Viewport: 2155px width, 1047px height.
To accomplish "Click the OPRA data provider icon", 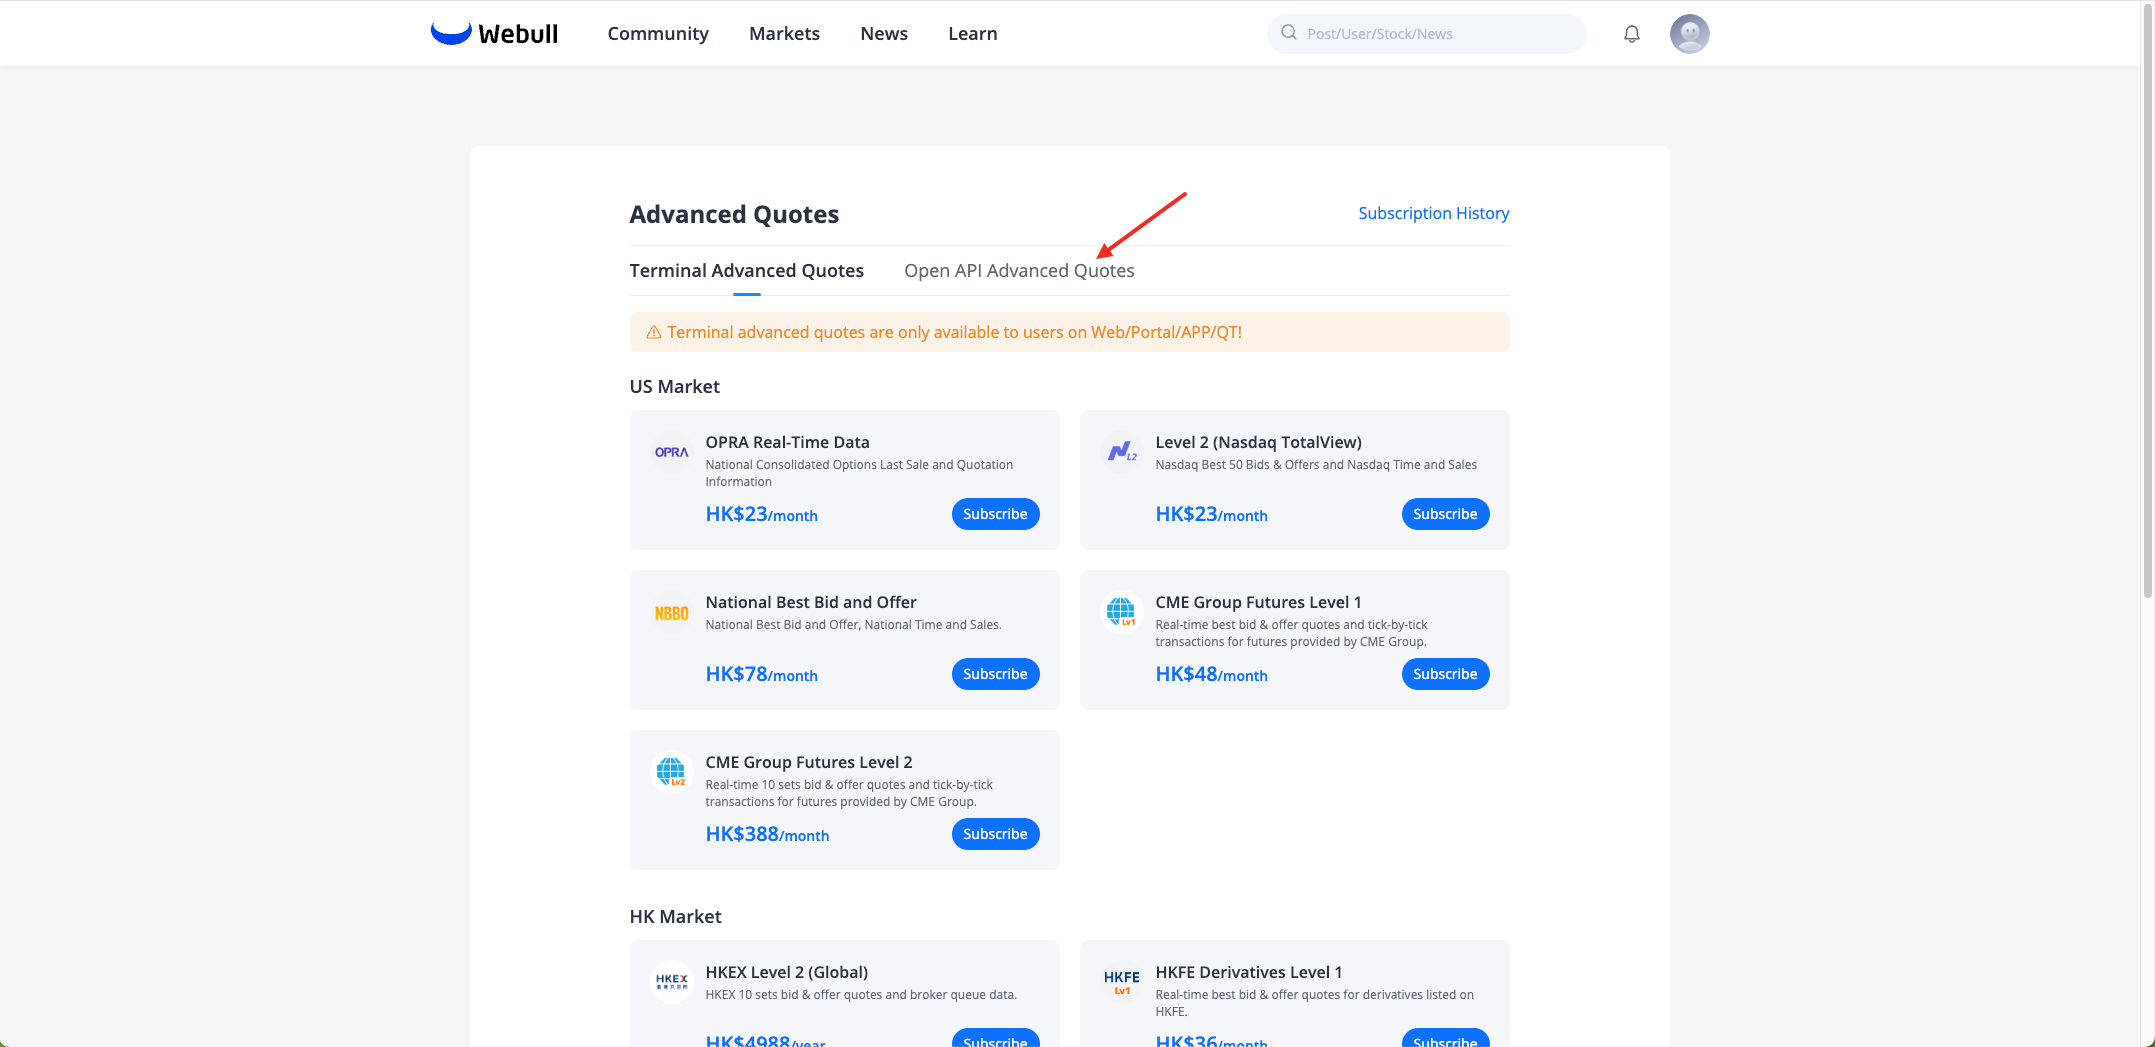I will click(671, 452).
